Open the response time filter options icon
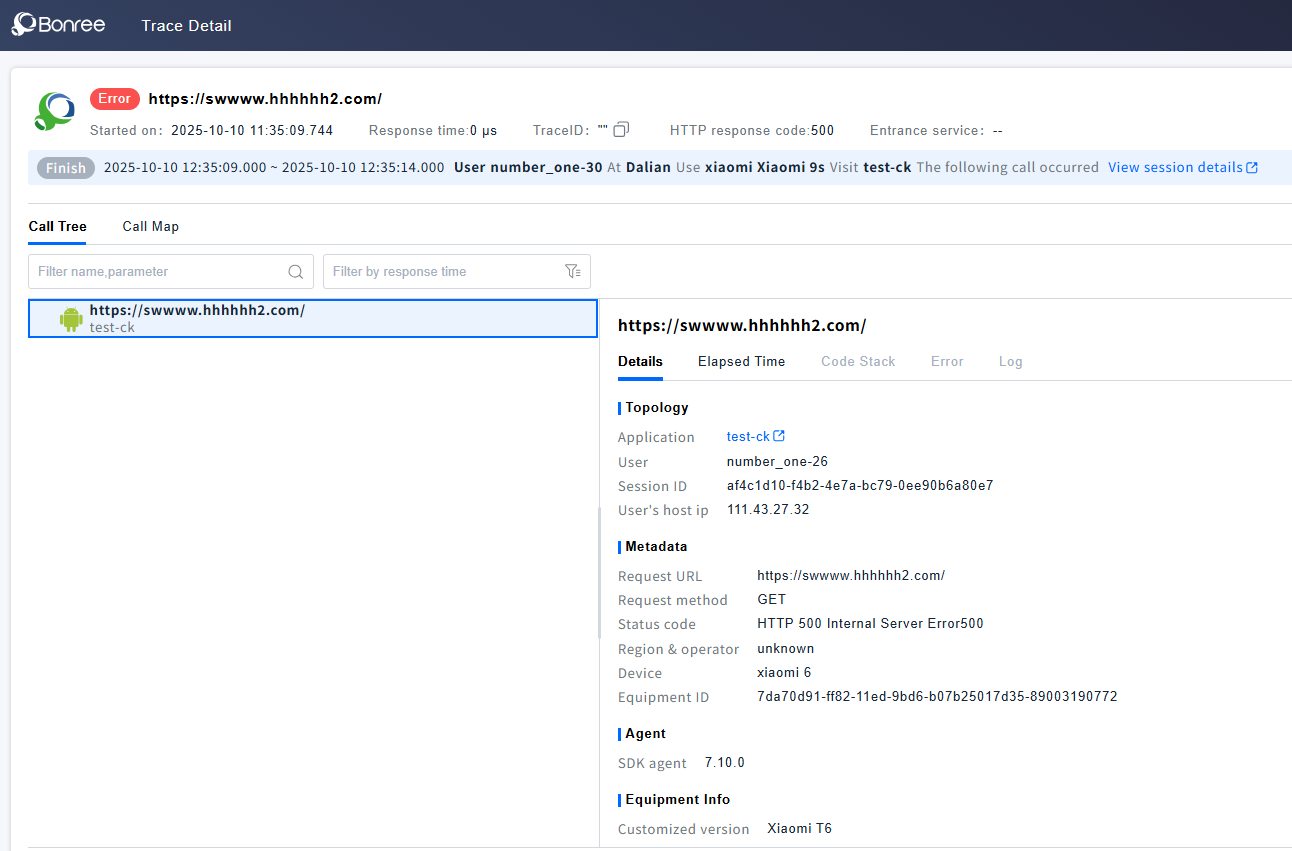Viewport: 1292px width, 851px height. [x=572, y=271]
